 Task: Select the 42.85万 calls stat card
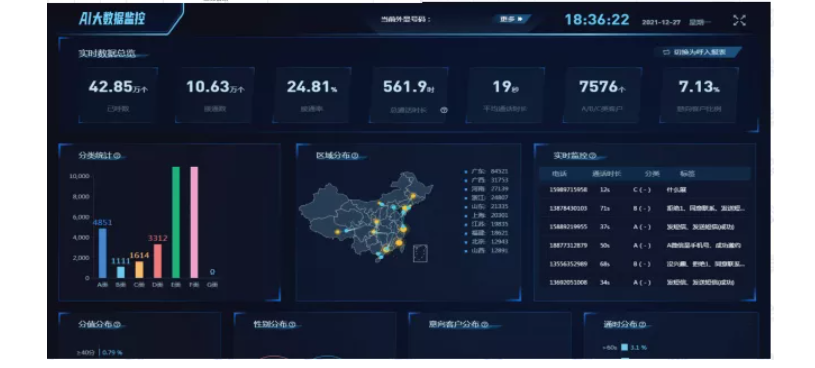click(x=118, y=95)
